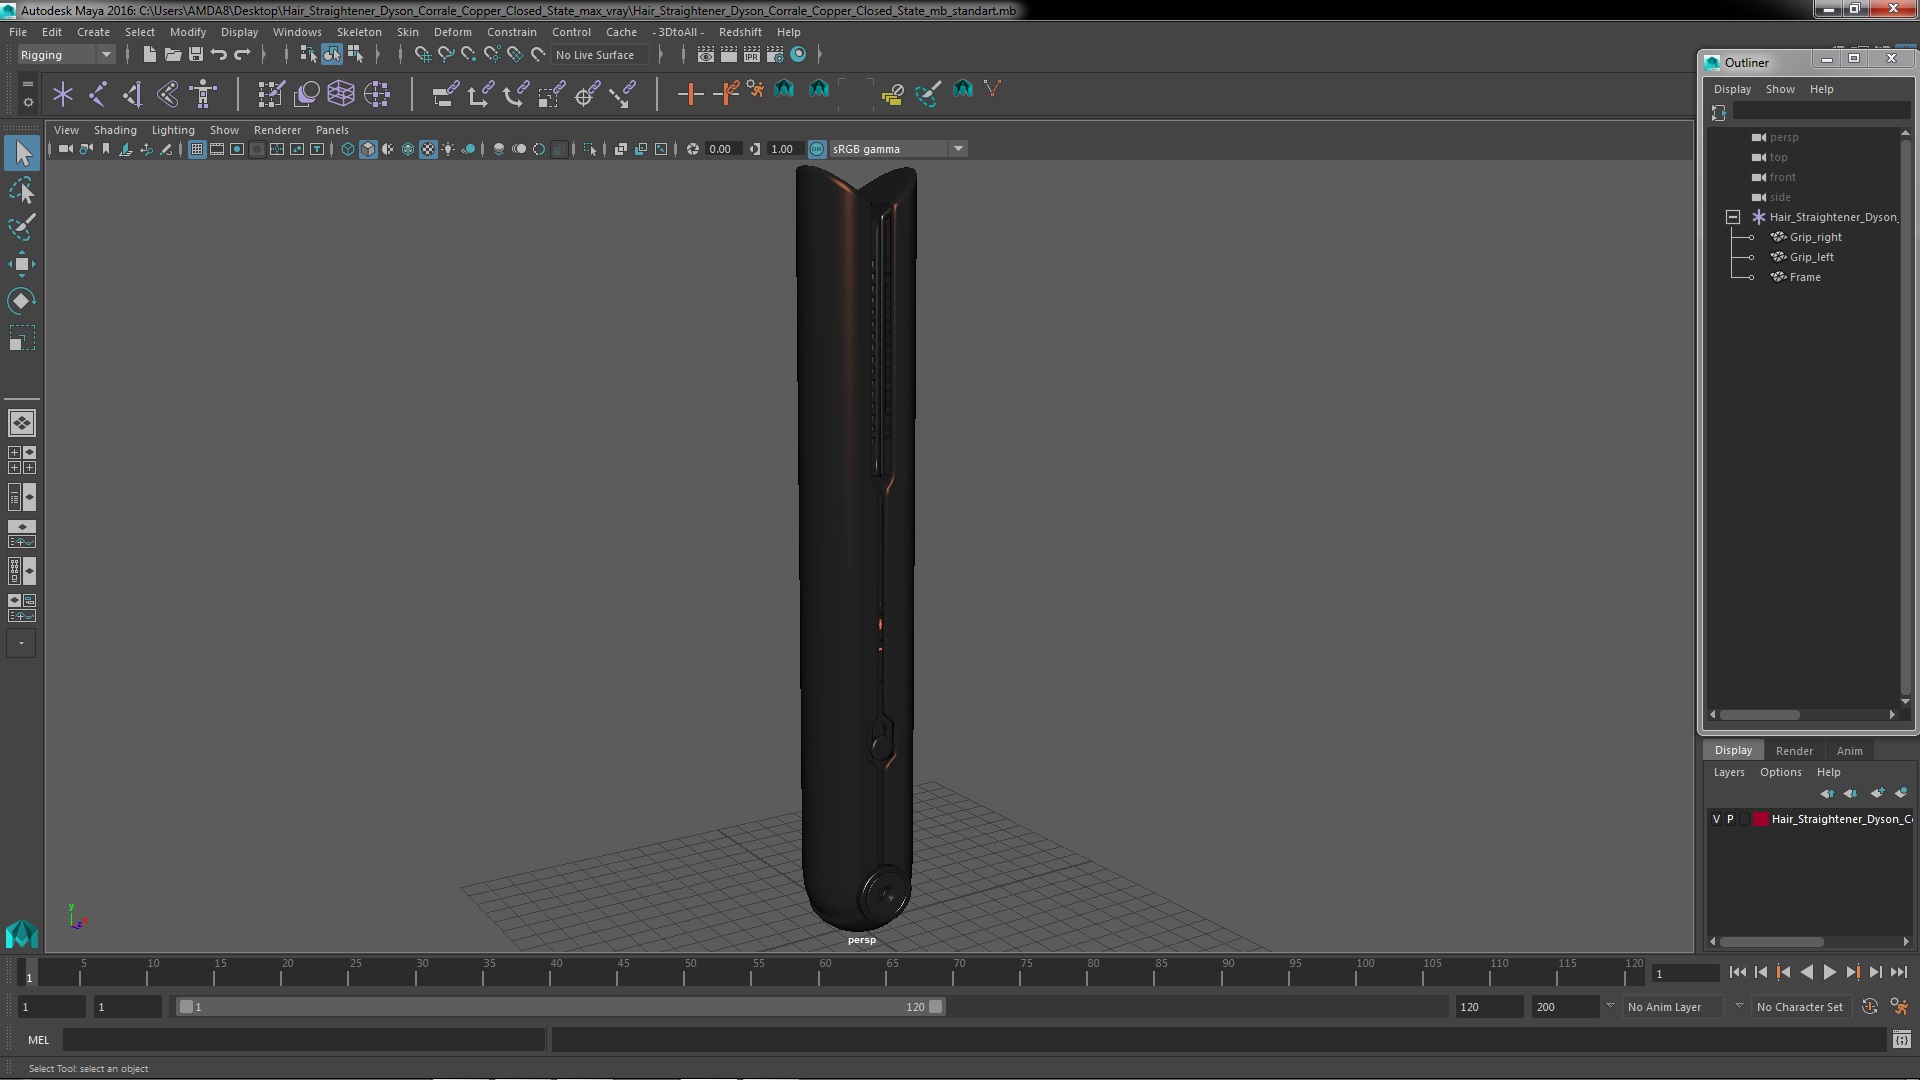Click the Undo arrow icon

click(x=219, y=54)
